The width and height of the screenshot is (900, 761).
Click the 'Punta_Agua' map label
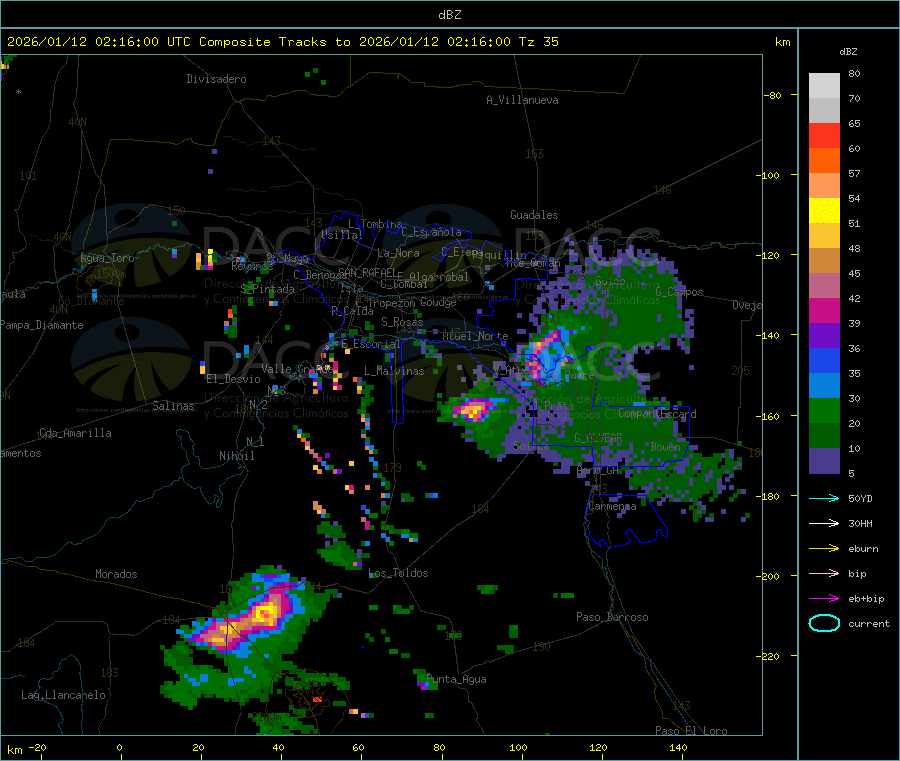pyautogui.click(x=456, y=679)
